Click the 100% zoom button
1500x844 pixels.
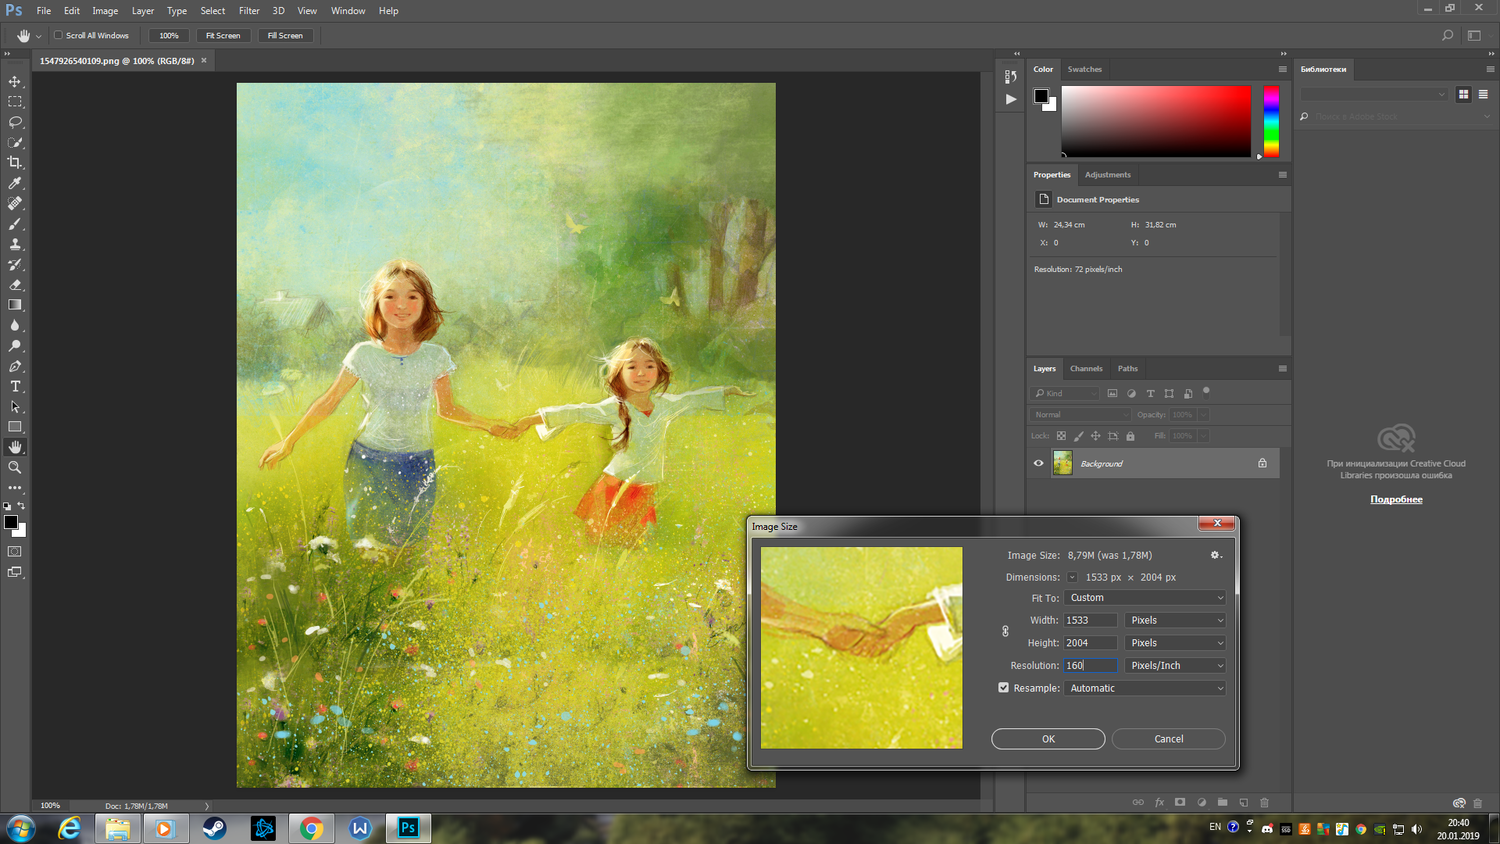pyautogui.click(x=169, y=35)
